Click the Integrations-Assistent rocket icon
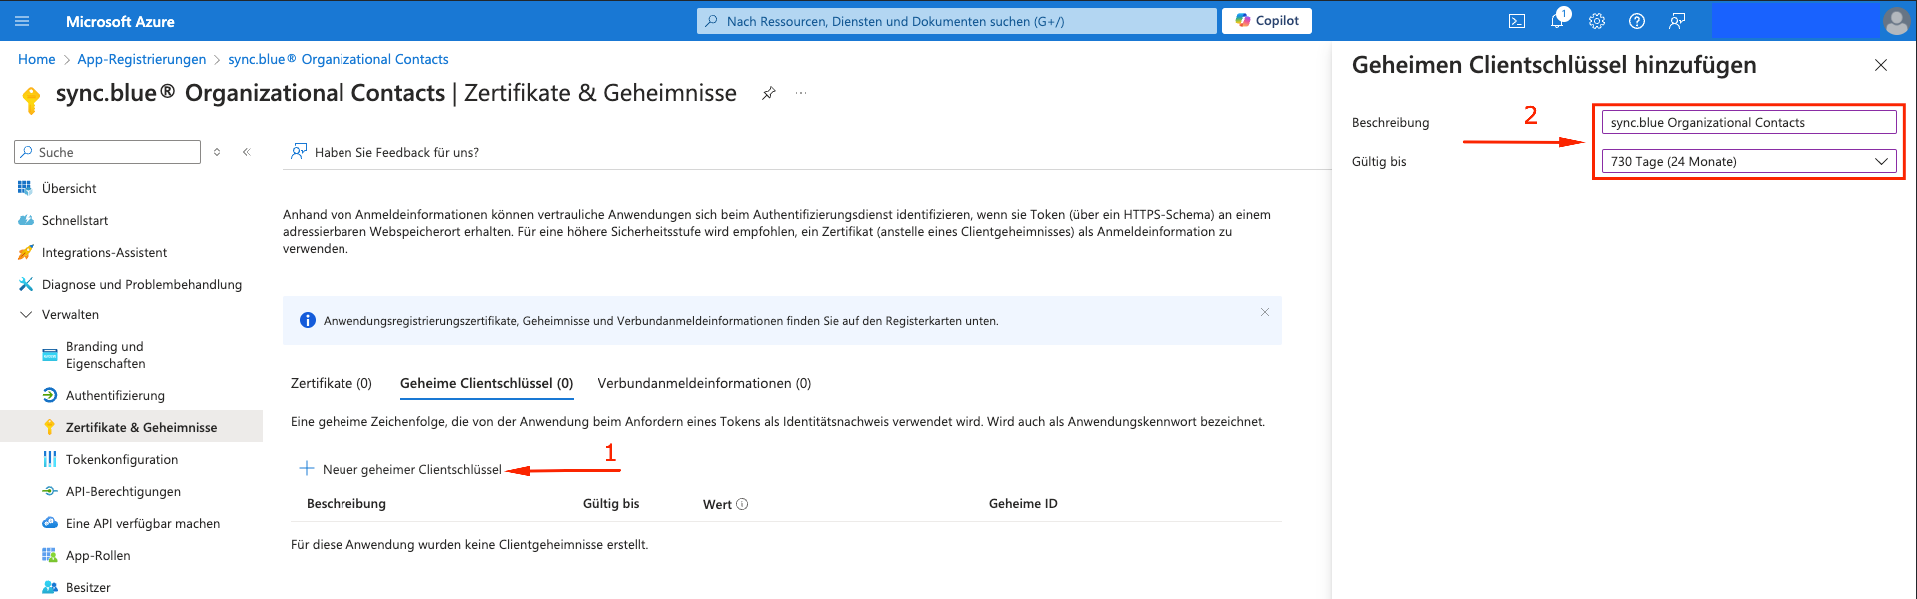The width and height of the screenshot is (1917, 599). tap(25, 252)
